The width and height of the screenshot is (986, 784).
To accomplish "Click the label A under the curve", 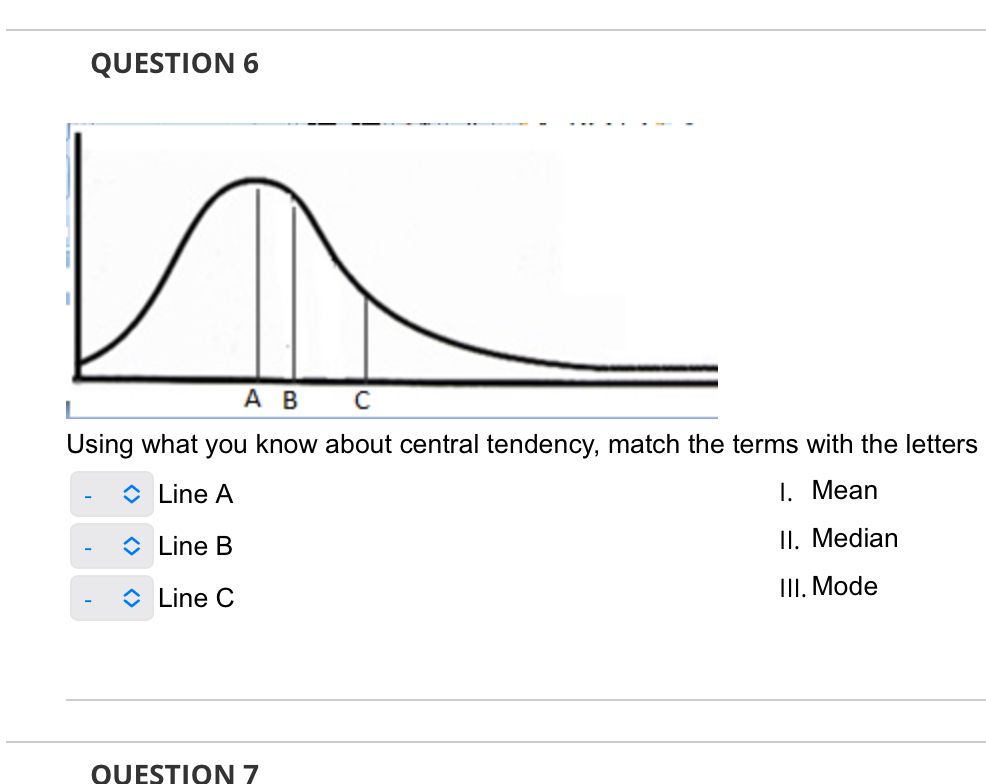I will (252, 398).
